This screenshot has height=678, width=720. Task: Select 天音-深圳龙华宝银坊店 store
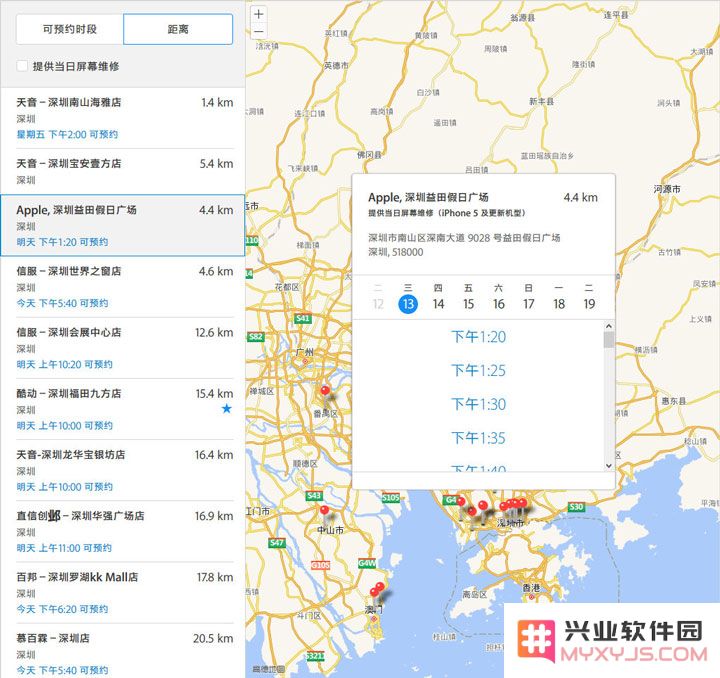(124, 470)
